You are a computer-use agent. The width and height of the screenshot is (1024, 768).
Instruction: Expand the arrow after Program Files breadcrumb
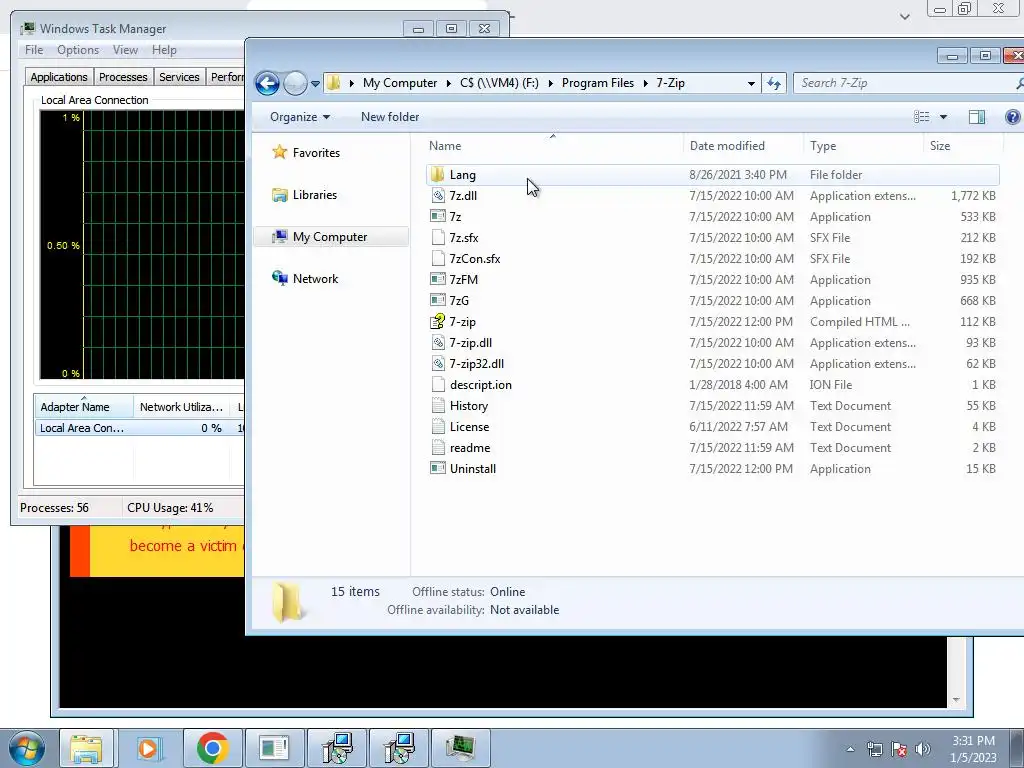(x=645, y=83)
